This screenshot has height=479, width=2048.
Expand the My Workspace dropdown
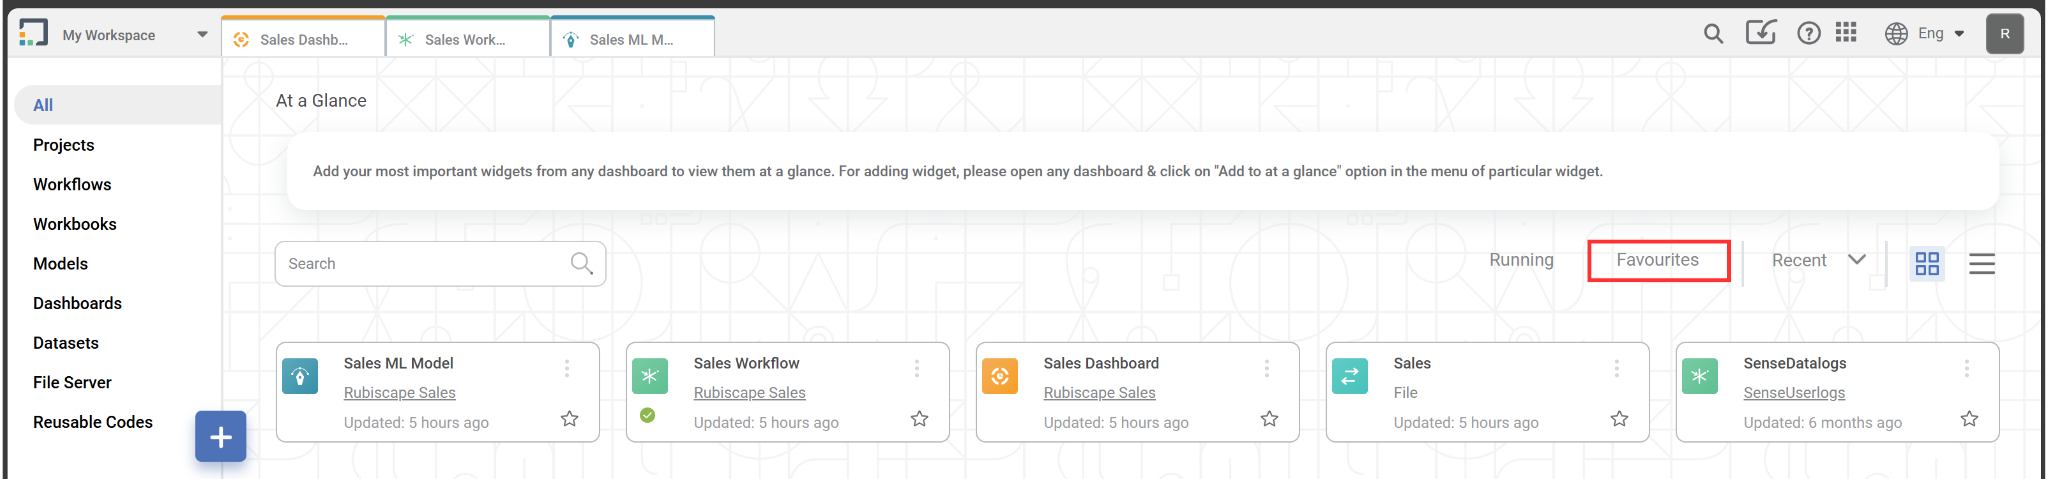click(202, 35)
